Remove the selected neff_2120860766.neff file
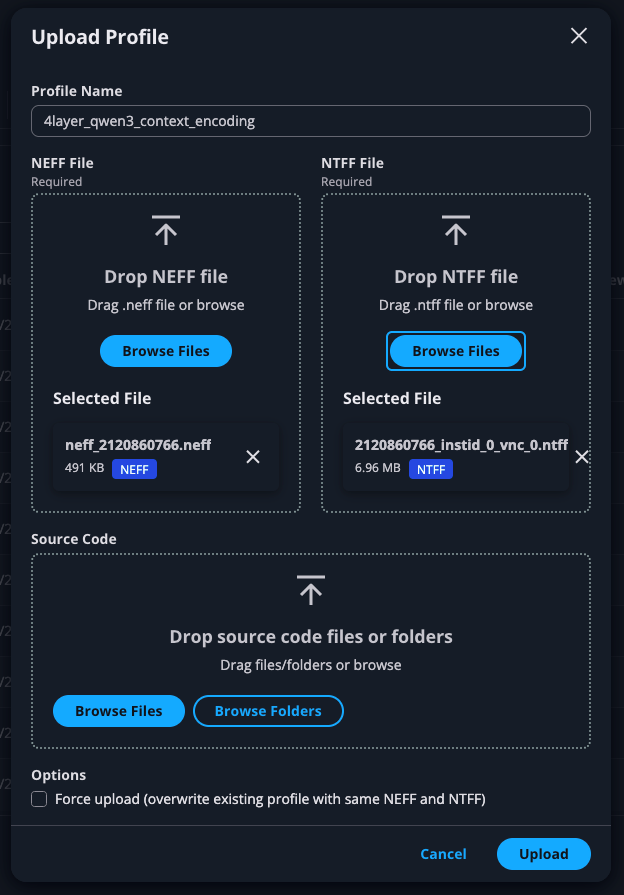 tap(253, 456)
